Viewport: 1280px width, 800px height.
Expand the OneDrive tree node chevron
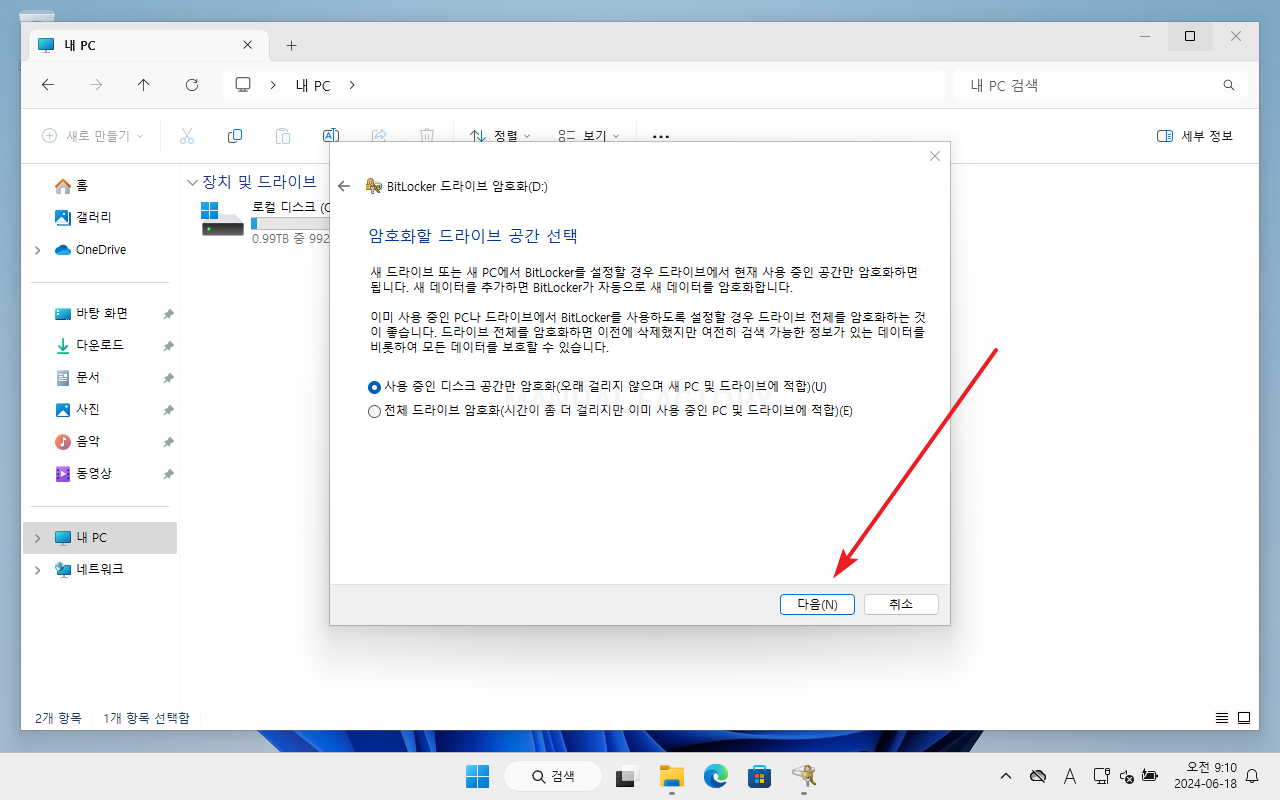point(38,250)
